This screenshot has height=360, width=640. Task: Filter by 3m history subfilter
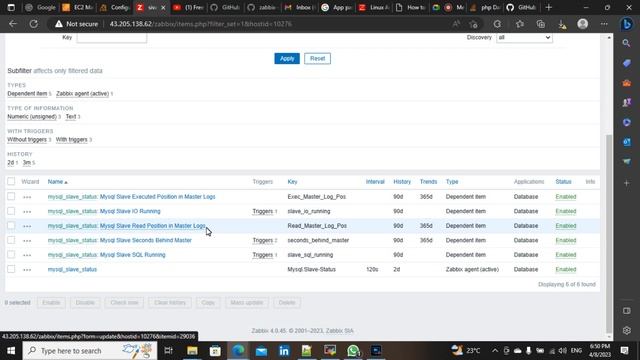(x=27, y=162)
